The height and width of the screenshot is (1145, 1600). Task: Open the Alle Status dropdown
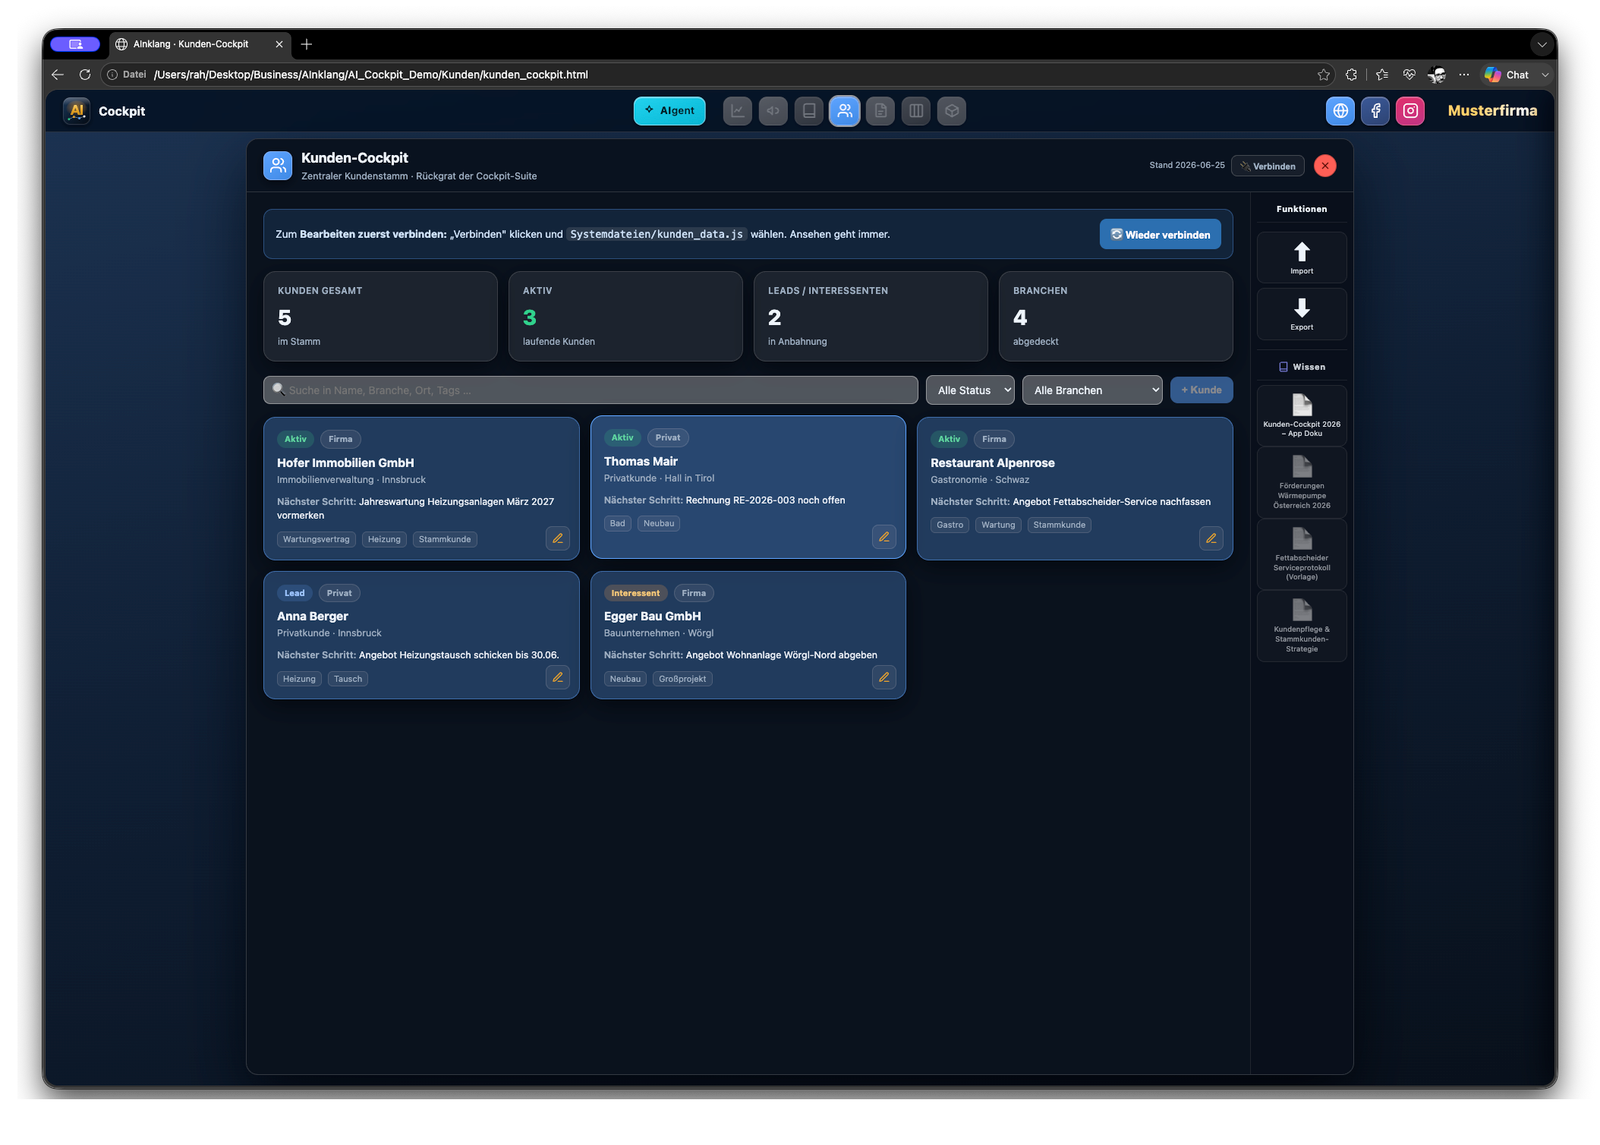(x=970, y=390)
